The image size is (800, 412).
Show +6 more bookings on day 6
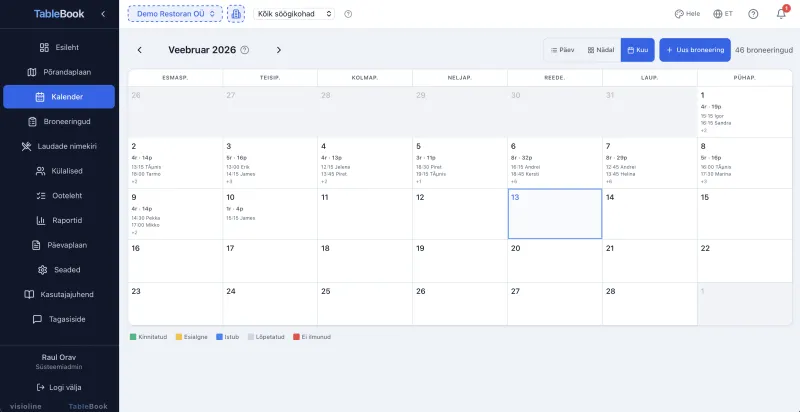[514, 182]
